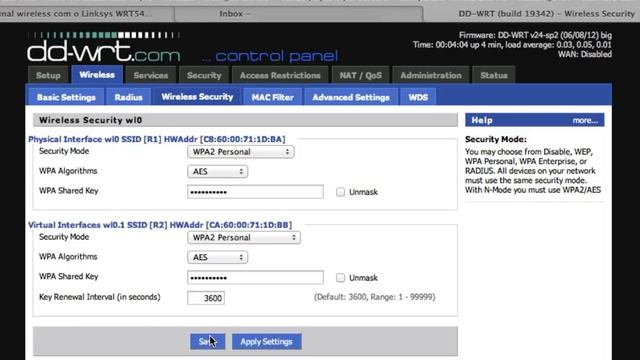Tick Unmask checkbox for wl0.1 key
640x360 pixels.
[340, 278]
